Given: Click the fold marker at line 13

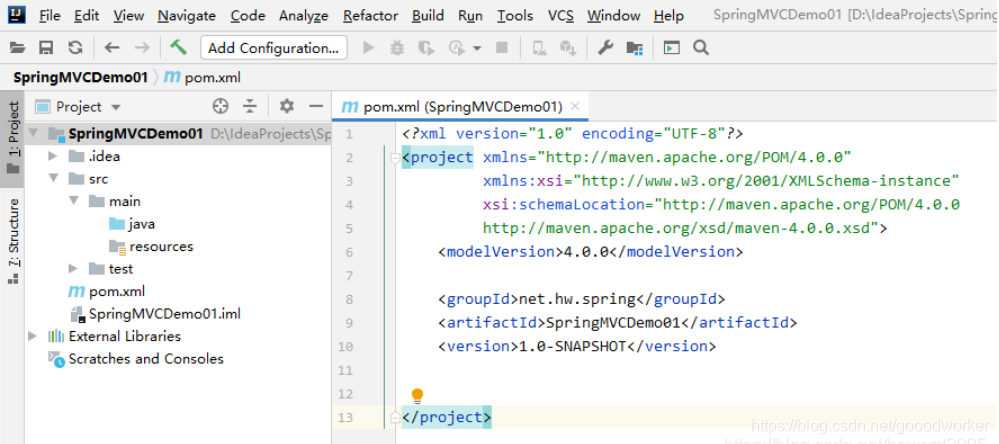Looking at the screenshot, I should [x=395, y=418].
